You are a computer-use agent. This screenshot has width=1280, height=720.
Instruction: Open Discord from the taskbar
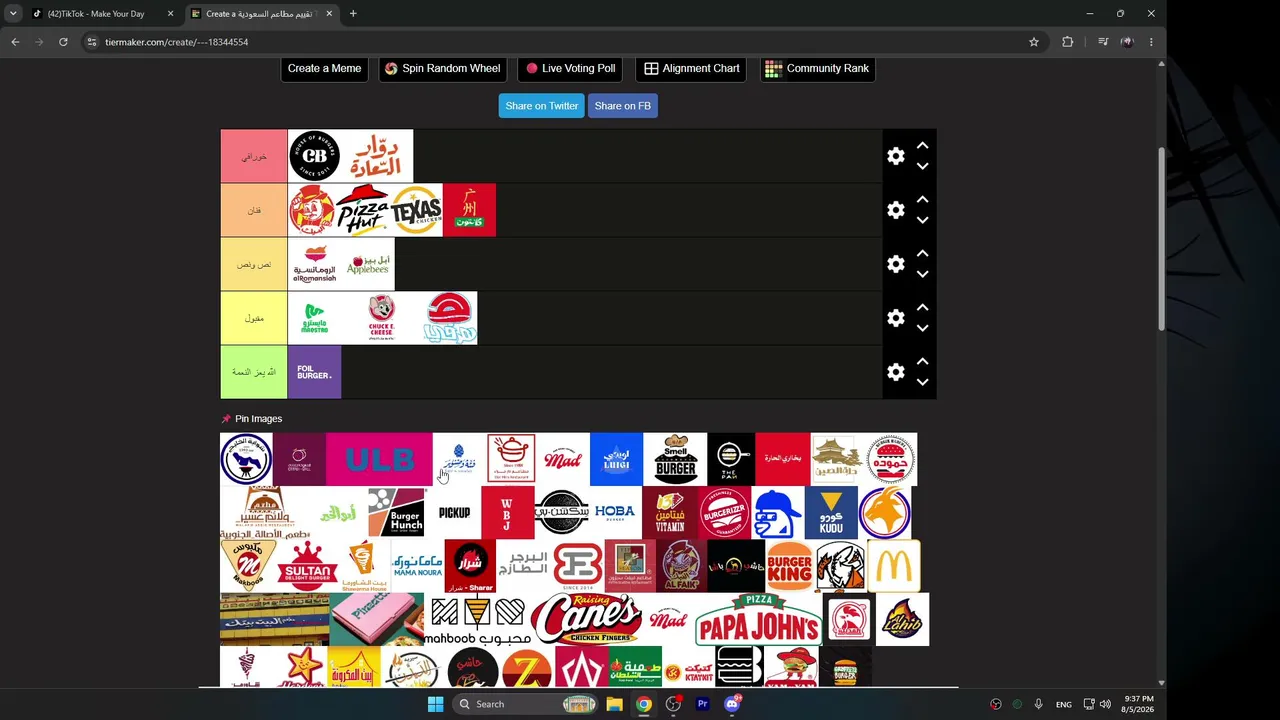pyautogui.click(x=732, y=704)
